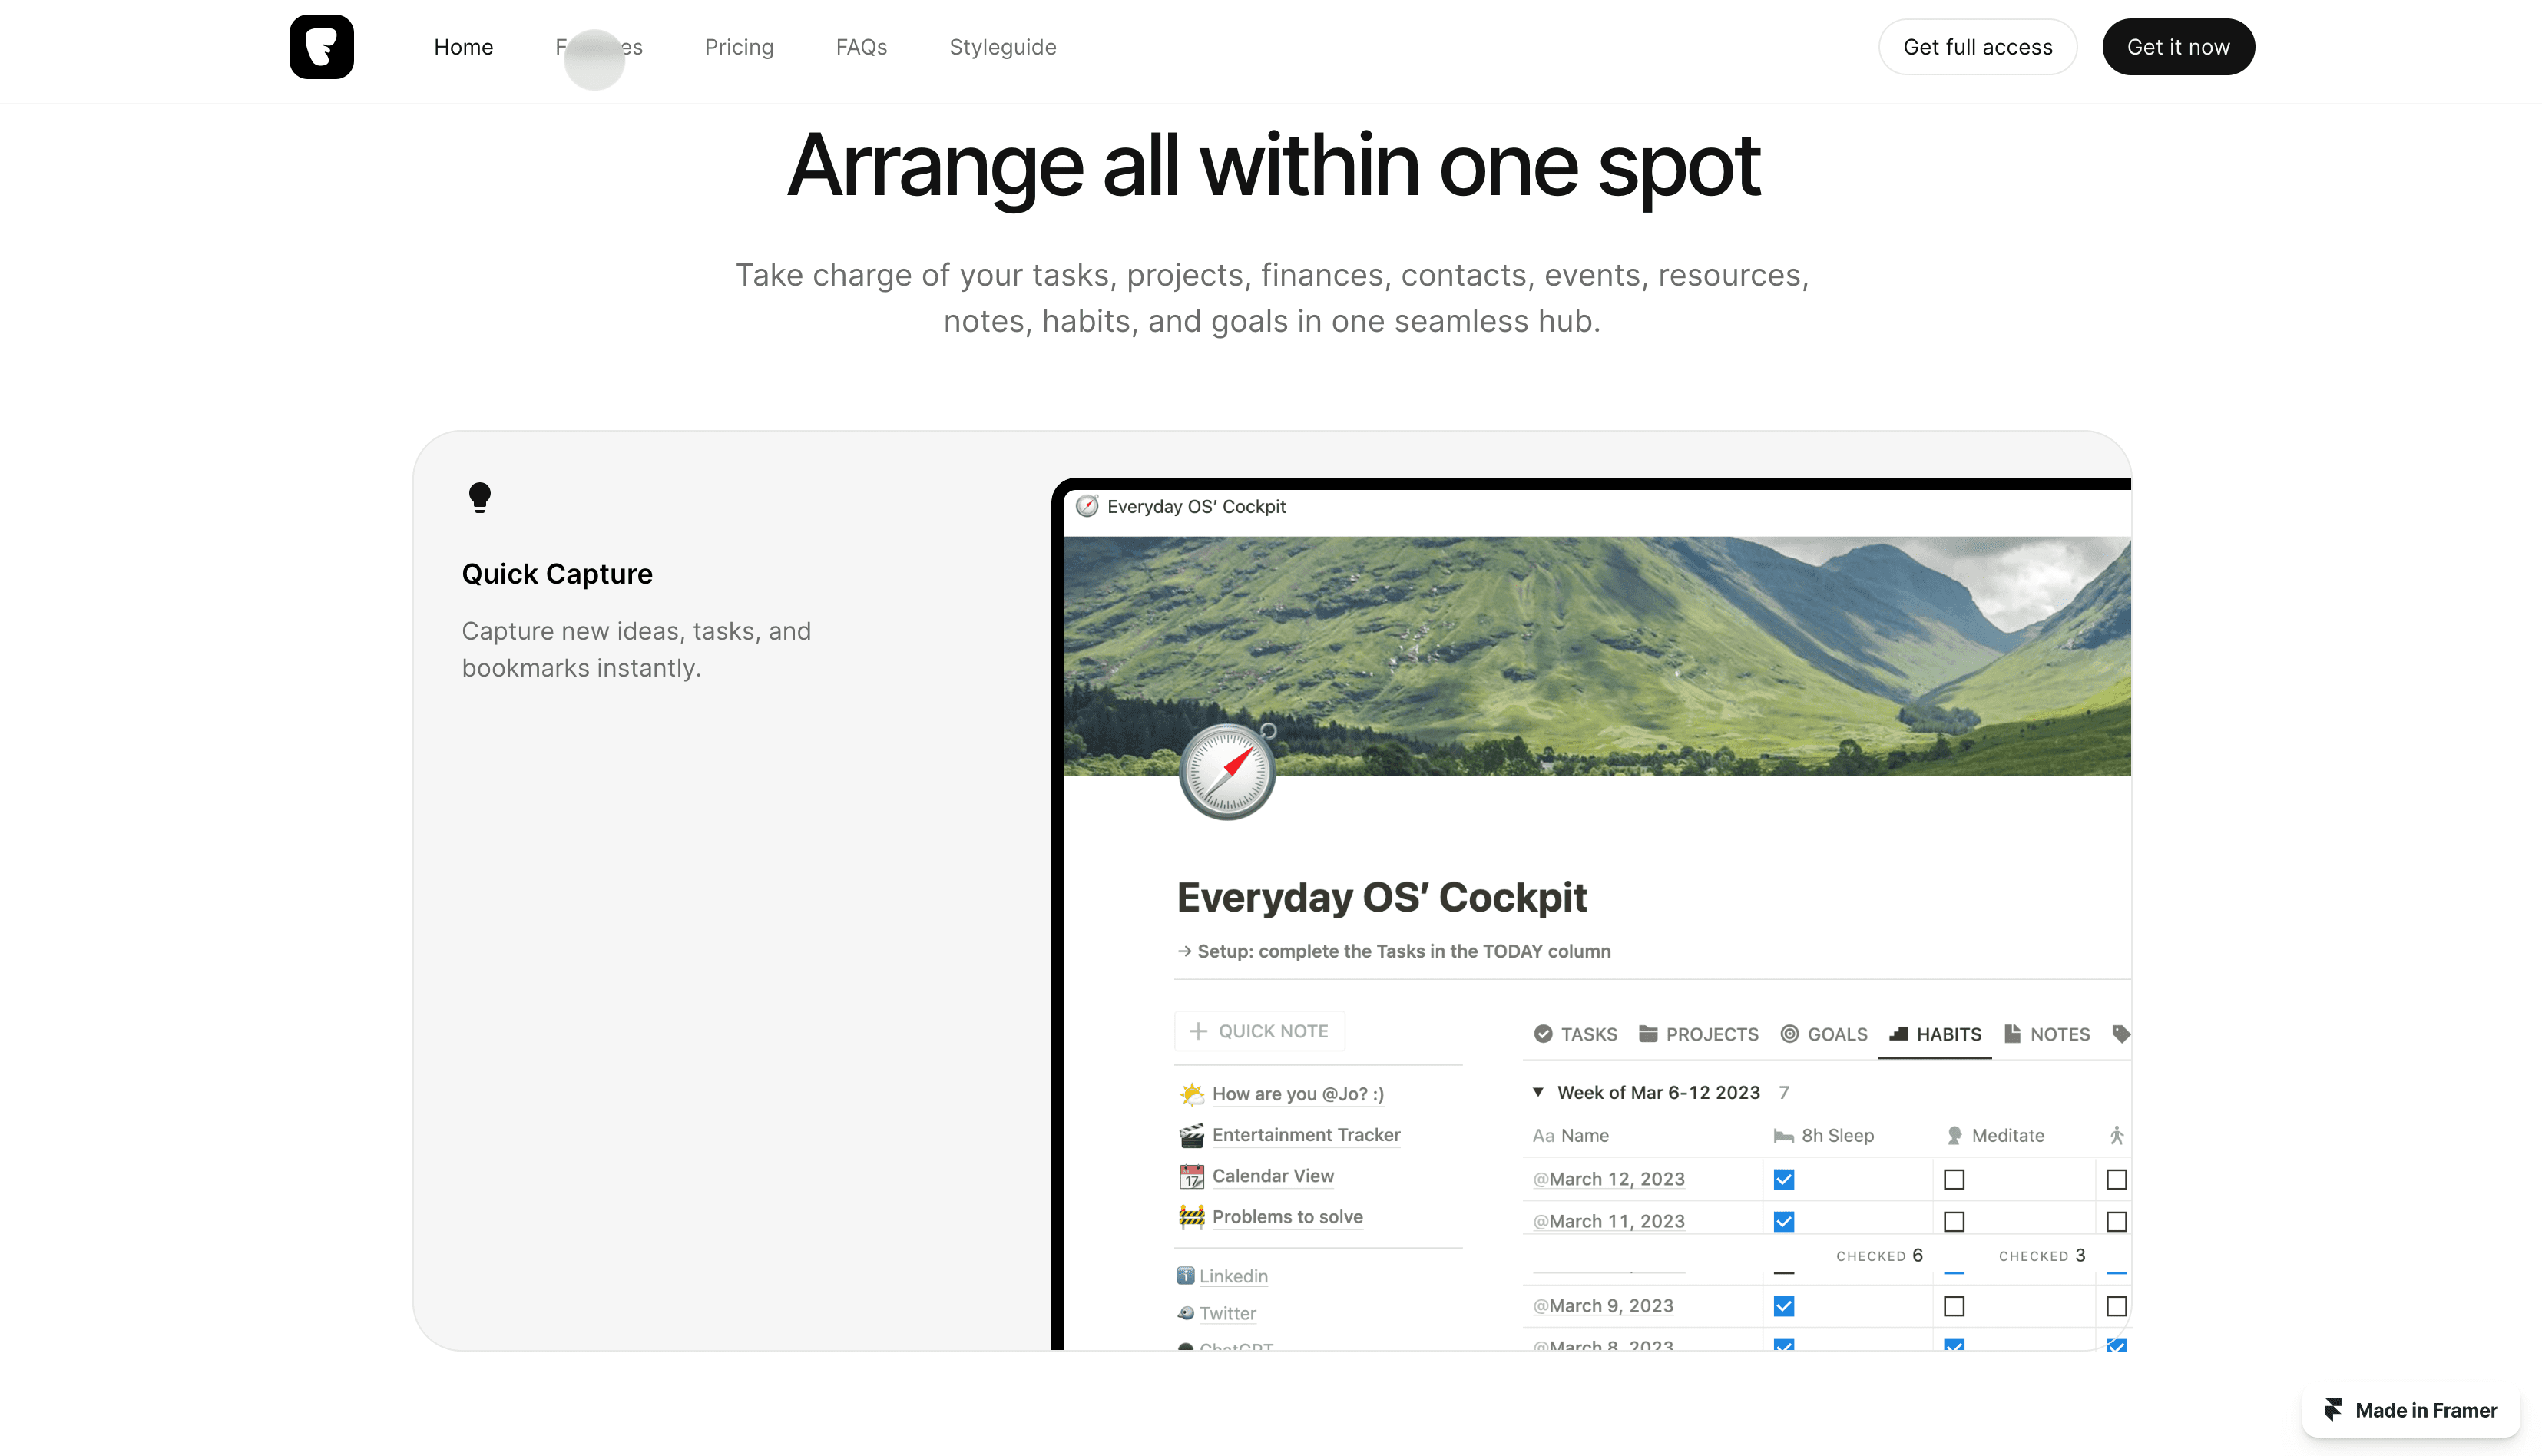Click the mountain cover image
Viewport: 2542px width, 1456px height.
1650,640
